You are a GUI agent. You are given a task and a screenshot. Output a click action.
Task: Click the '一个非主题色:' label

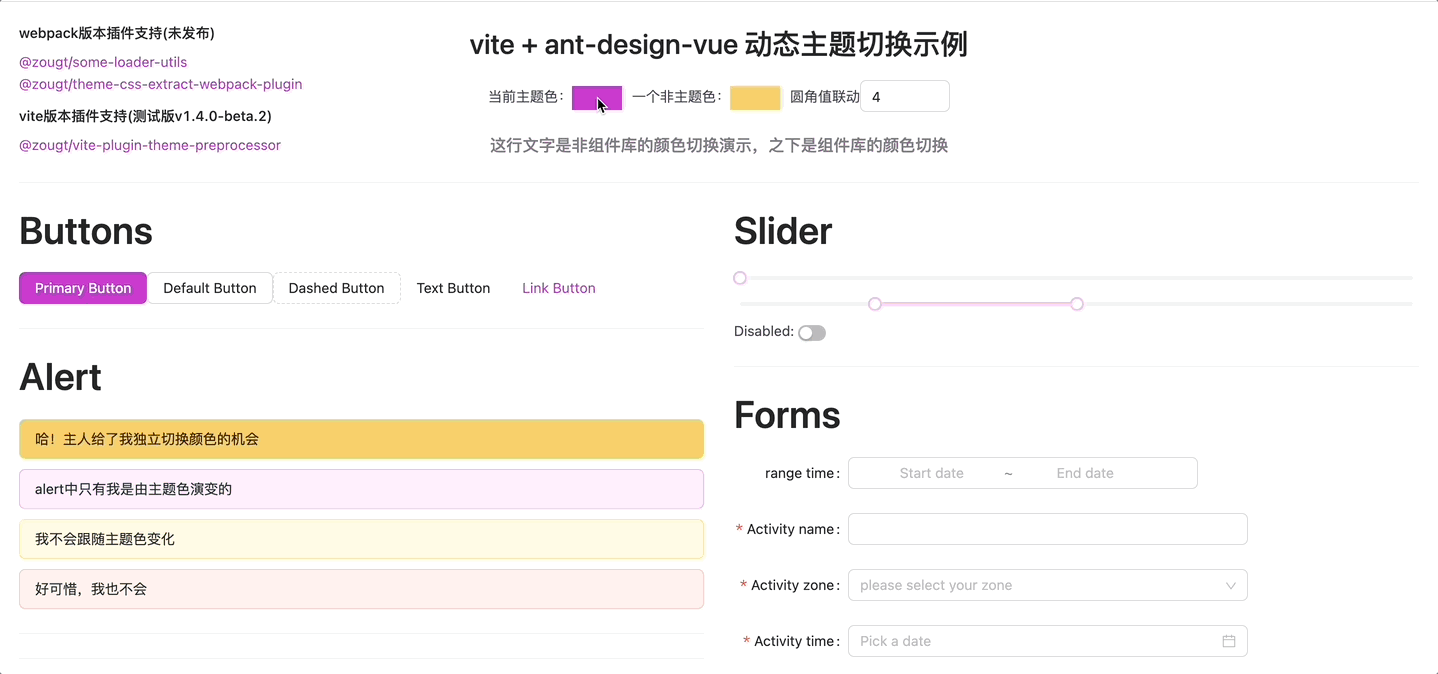click(677, 97)
